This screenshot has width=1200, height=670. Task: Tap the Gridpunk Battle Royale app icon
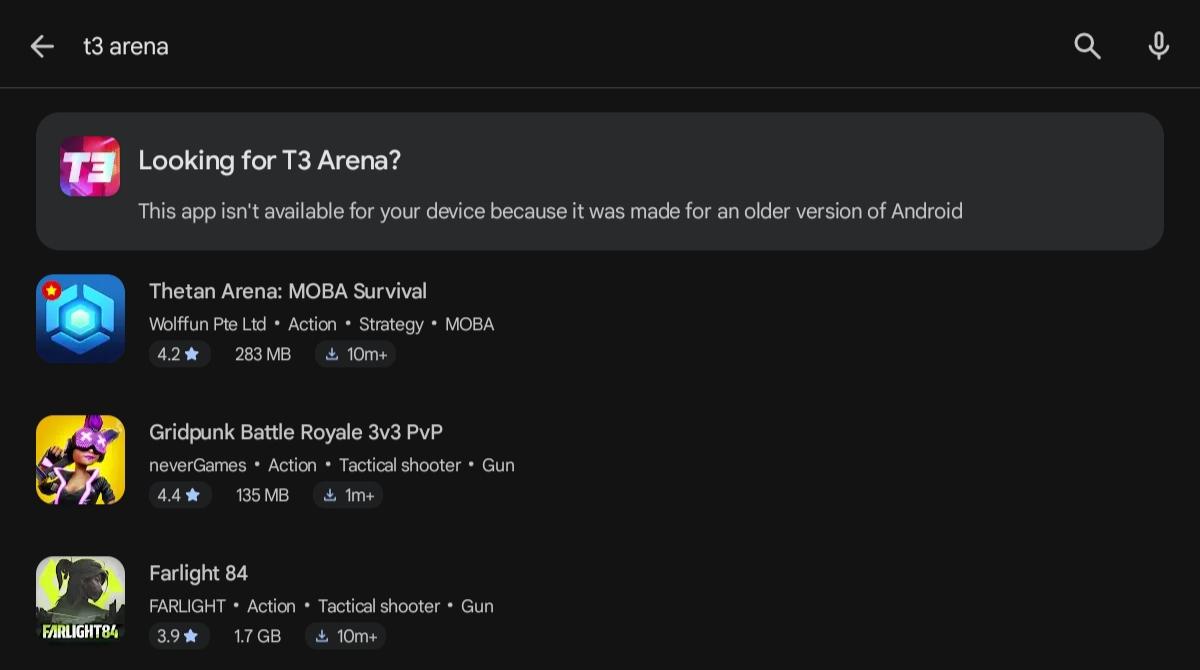(80, 460)
